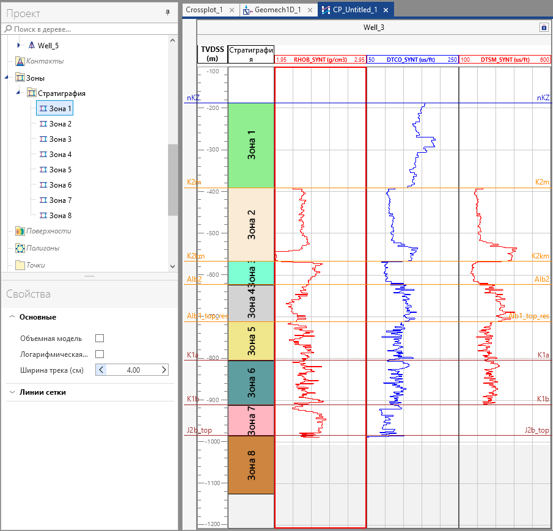The image size is (553, 531).
Task: Click the tree scrollbar up arrow
Action: 172,41
